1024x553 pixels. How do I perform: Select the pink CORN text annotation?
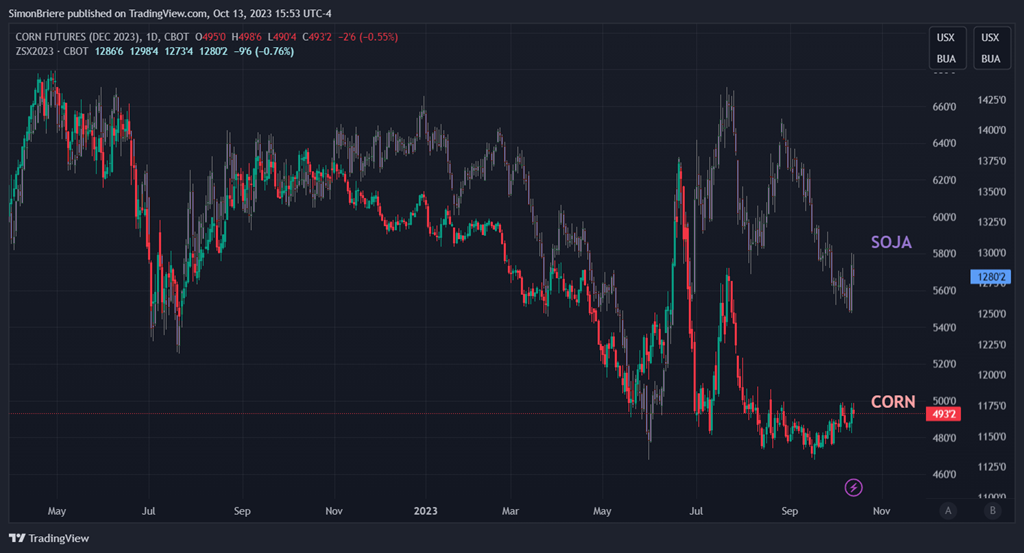click(892, 402)
